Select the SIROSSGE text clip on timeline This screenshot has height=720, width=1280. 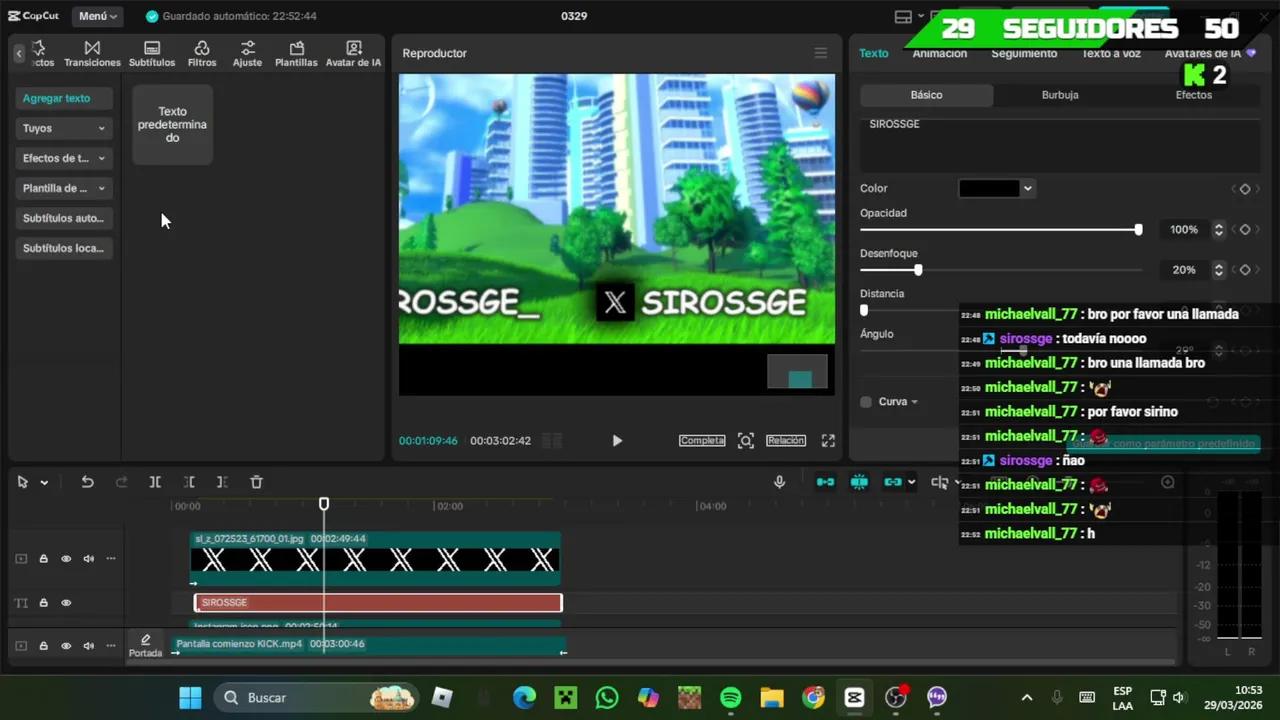[378, 602]
